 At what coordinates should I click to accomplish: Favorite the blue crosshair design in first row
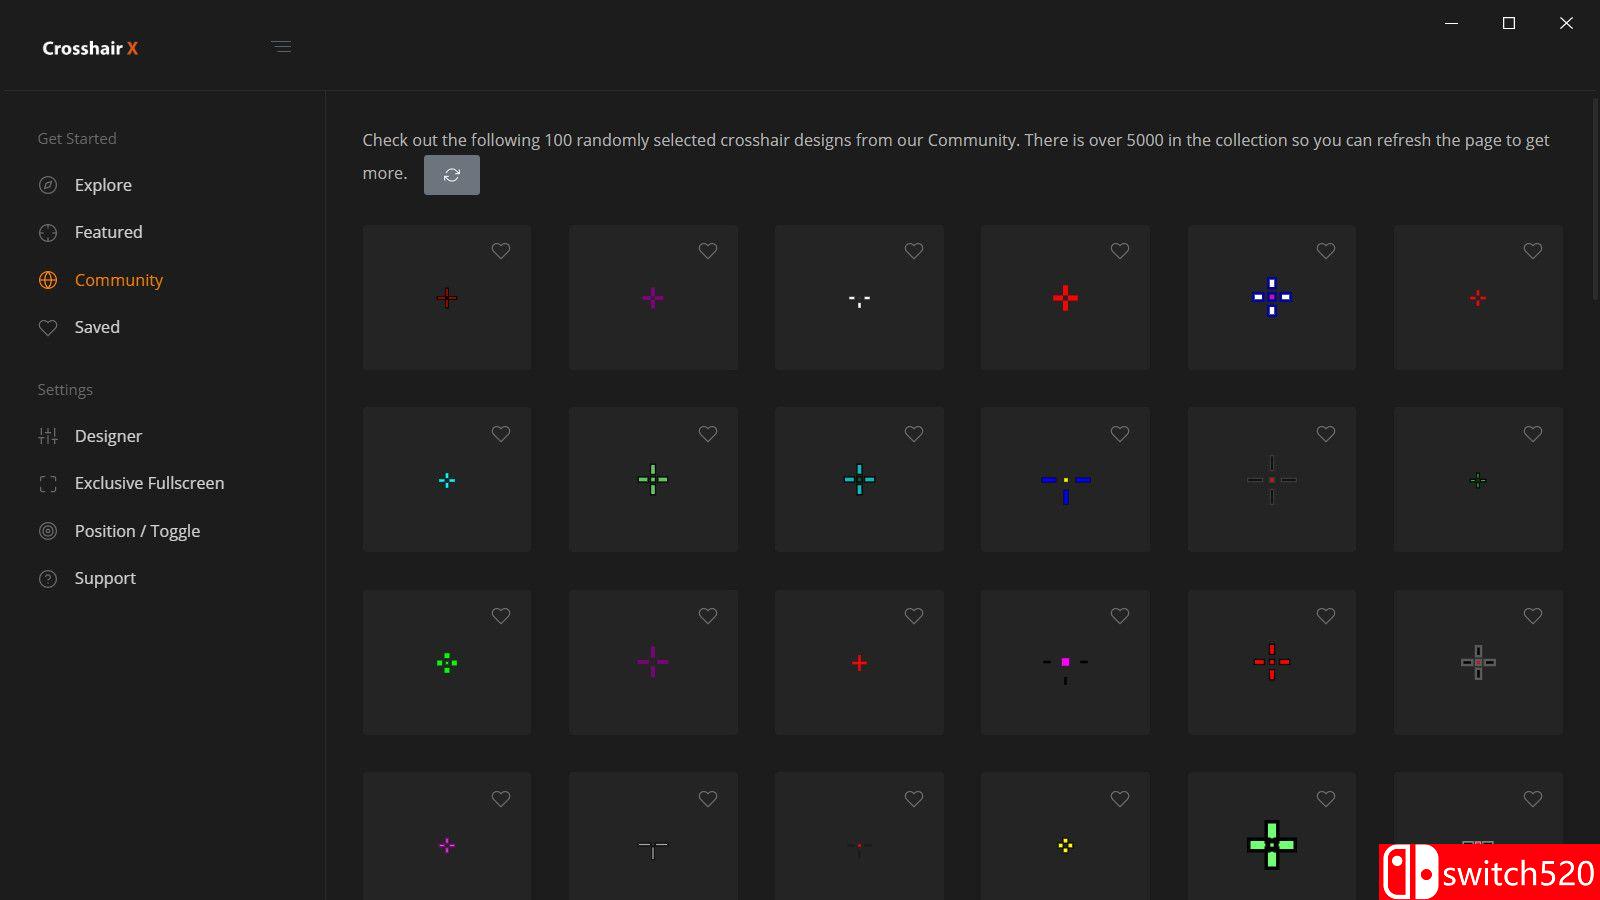click(x=1326, y=251)
